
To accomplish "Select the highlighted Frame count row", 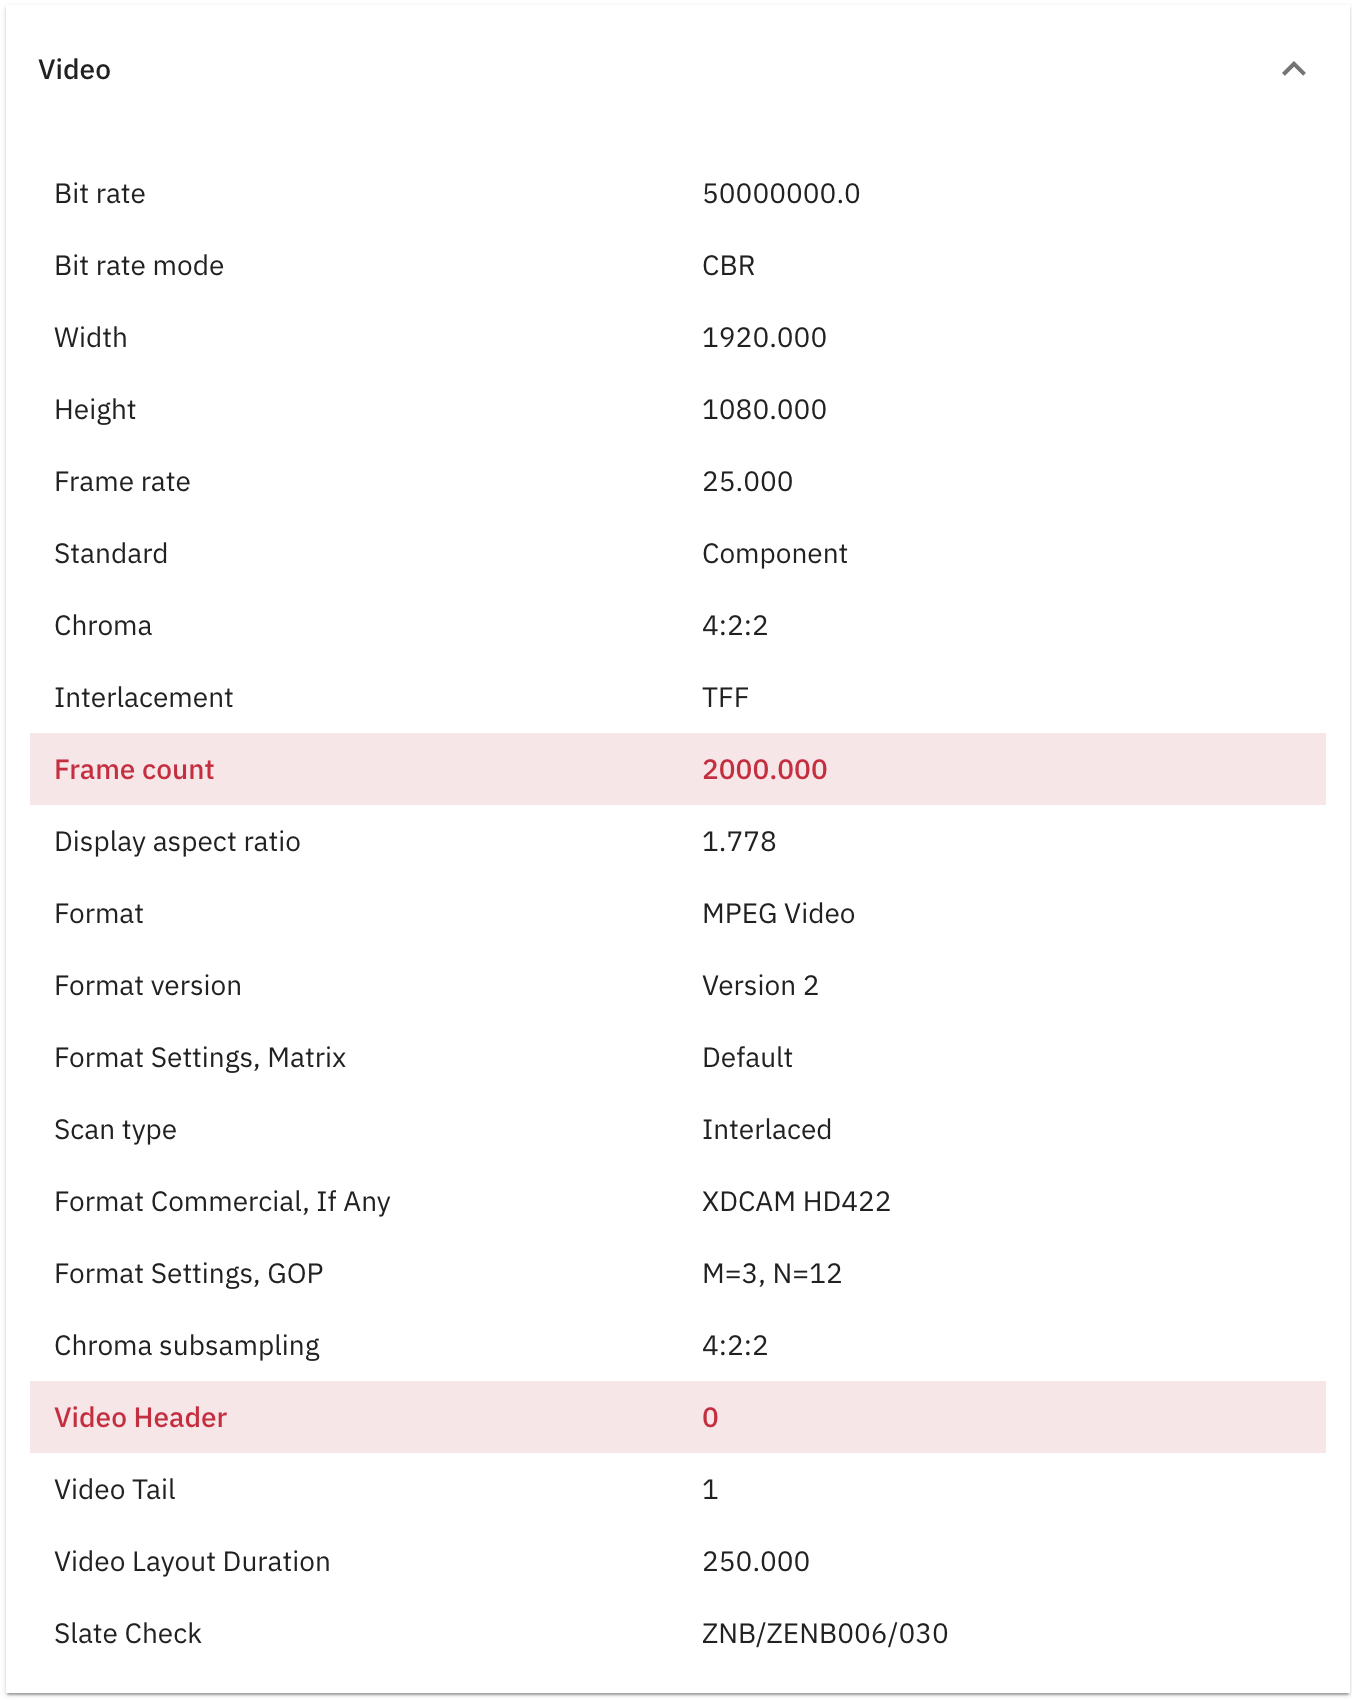I will 677,769.
